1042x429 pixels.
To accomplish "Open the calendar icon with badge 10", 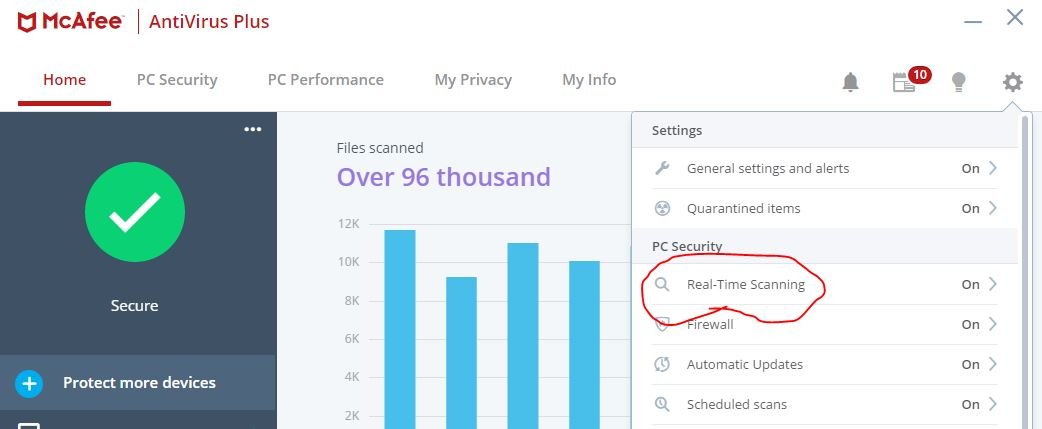I will 904,82.
